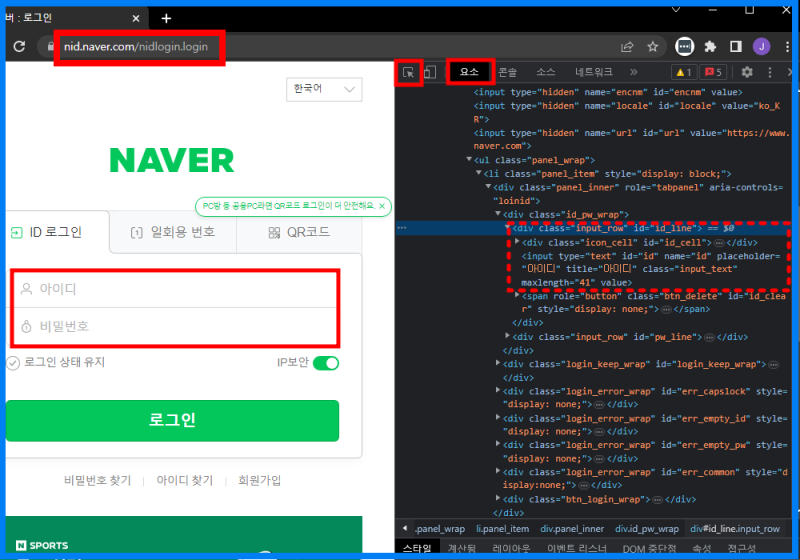Open the 한국어 language dropdown
Screen dimensions: 800x560
tap(324, 89)
